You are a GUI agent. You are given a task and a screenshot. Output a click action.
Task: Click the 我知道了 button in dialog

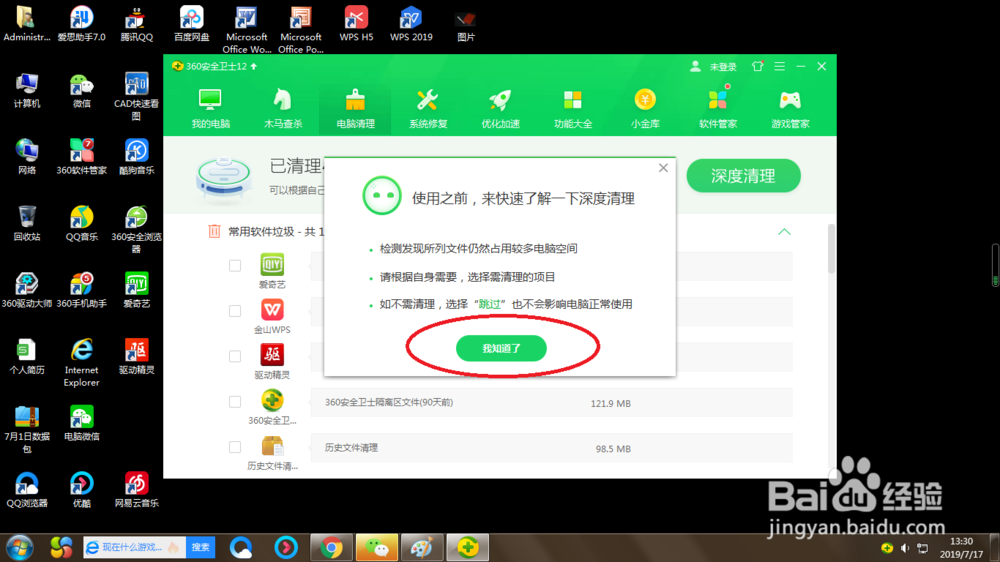(501, 348)
